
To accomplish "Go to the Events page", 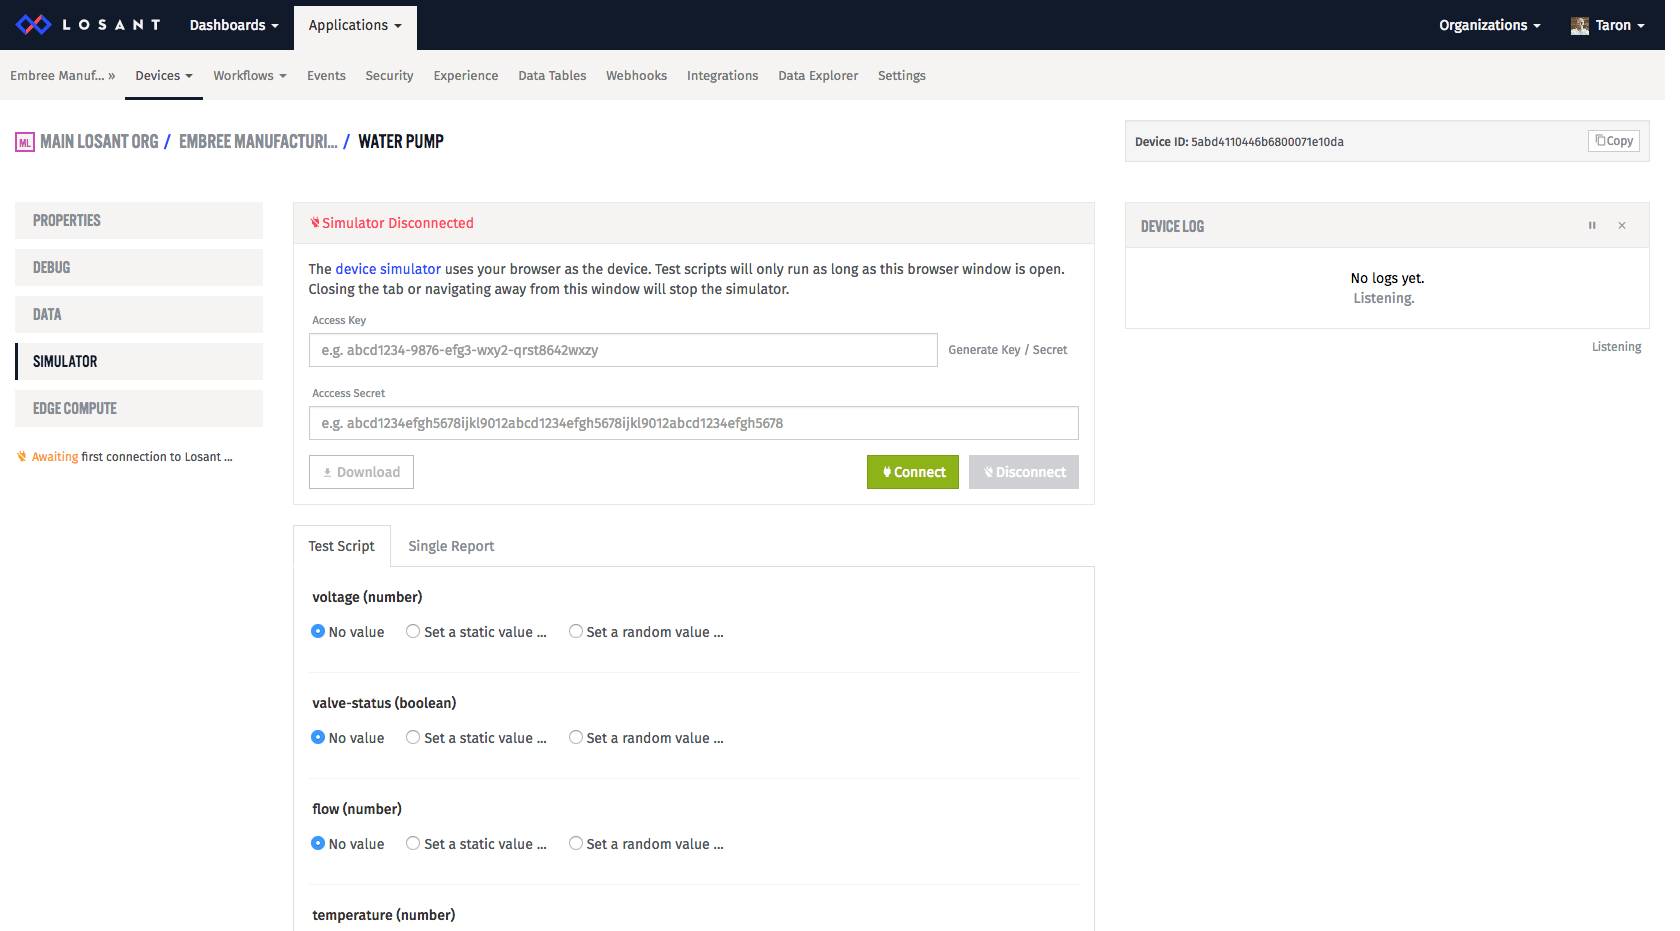I will coord(326,76).
